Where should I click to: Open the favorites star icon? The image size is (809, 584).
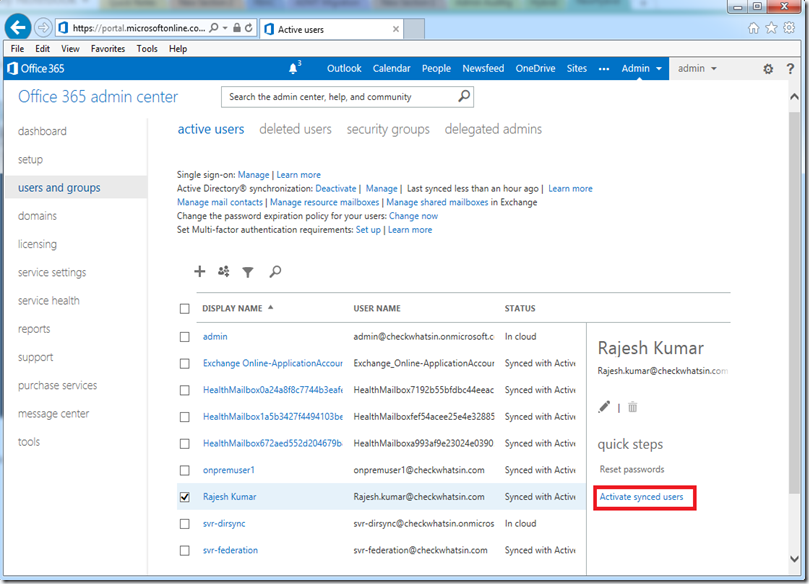(771, 28)
